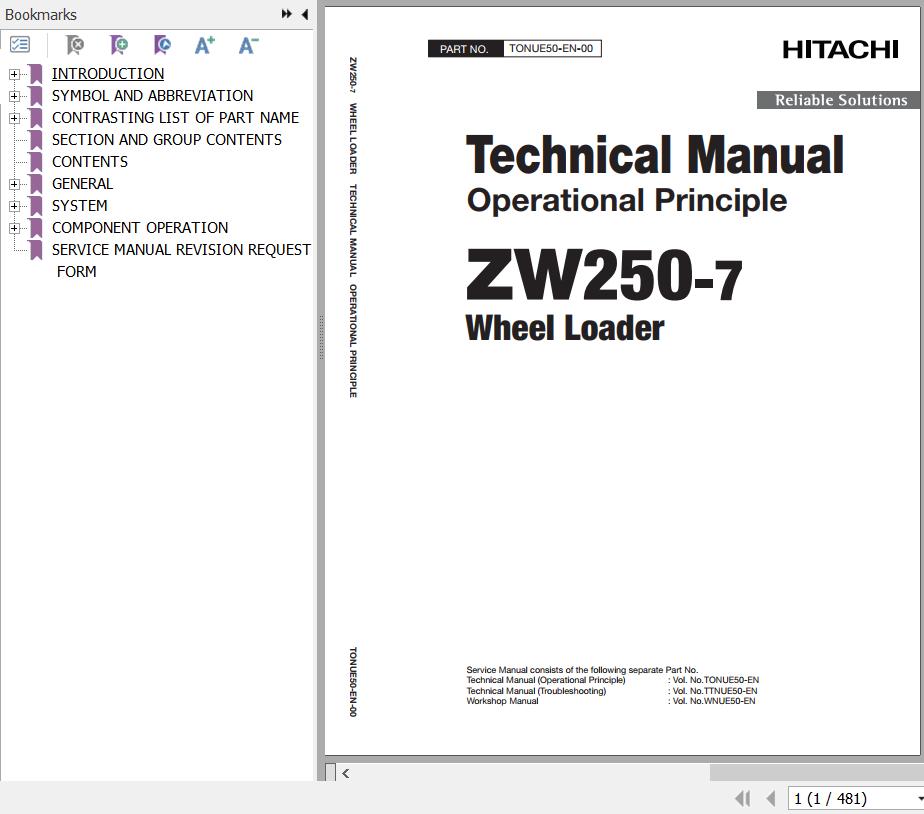The image size is (924, 814).
Task: Click the horizontal scrollbar track
Action: 530,773
